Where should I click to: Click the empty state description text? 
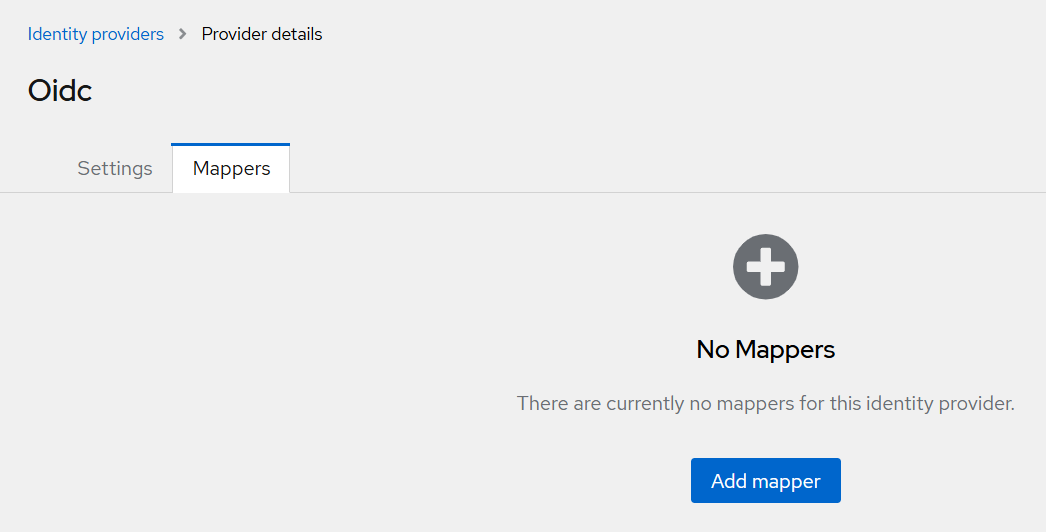click(765, 404)
